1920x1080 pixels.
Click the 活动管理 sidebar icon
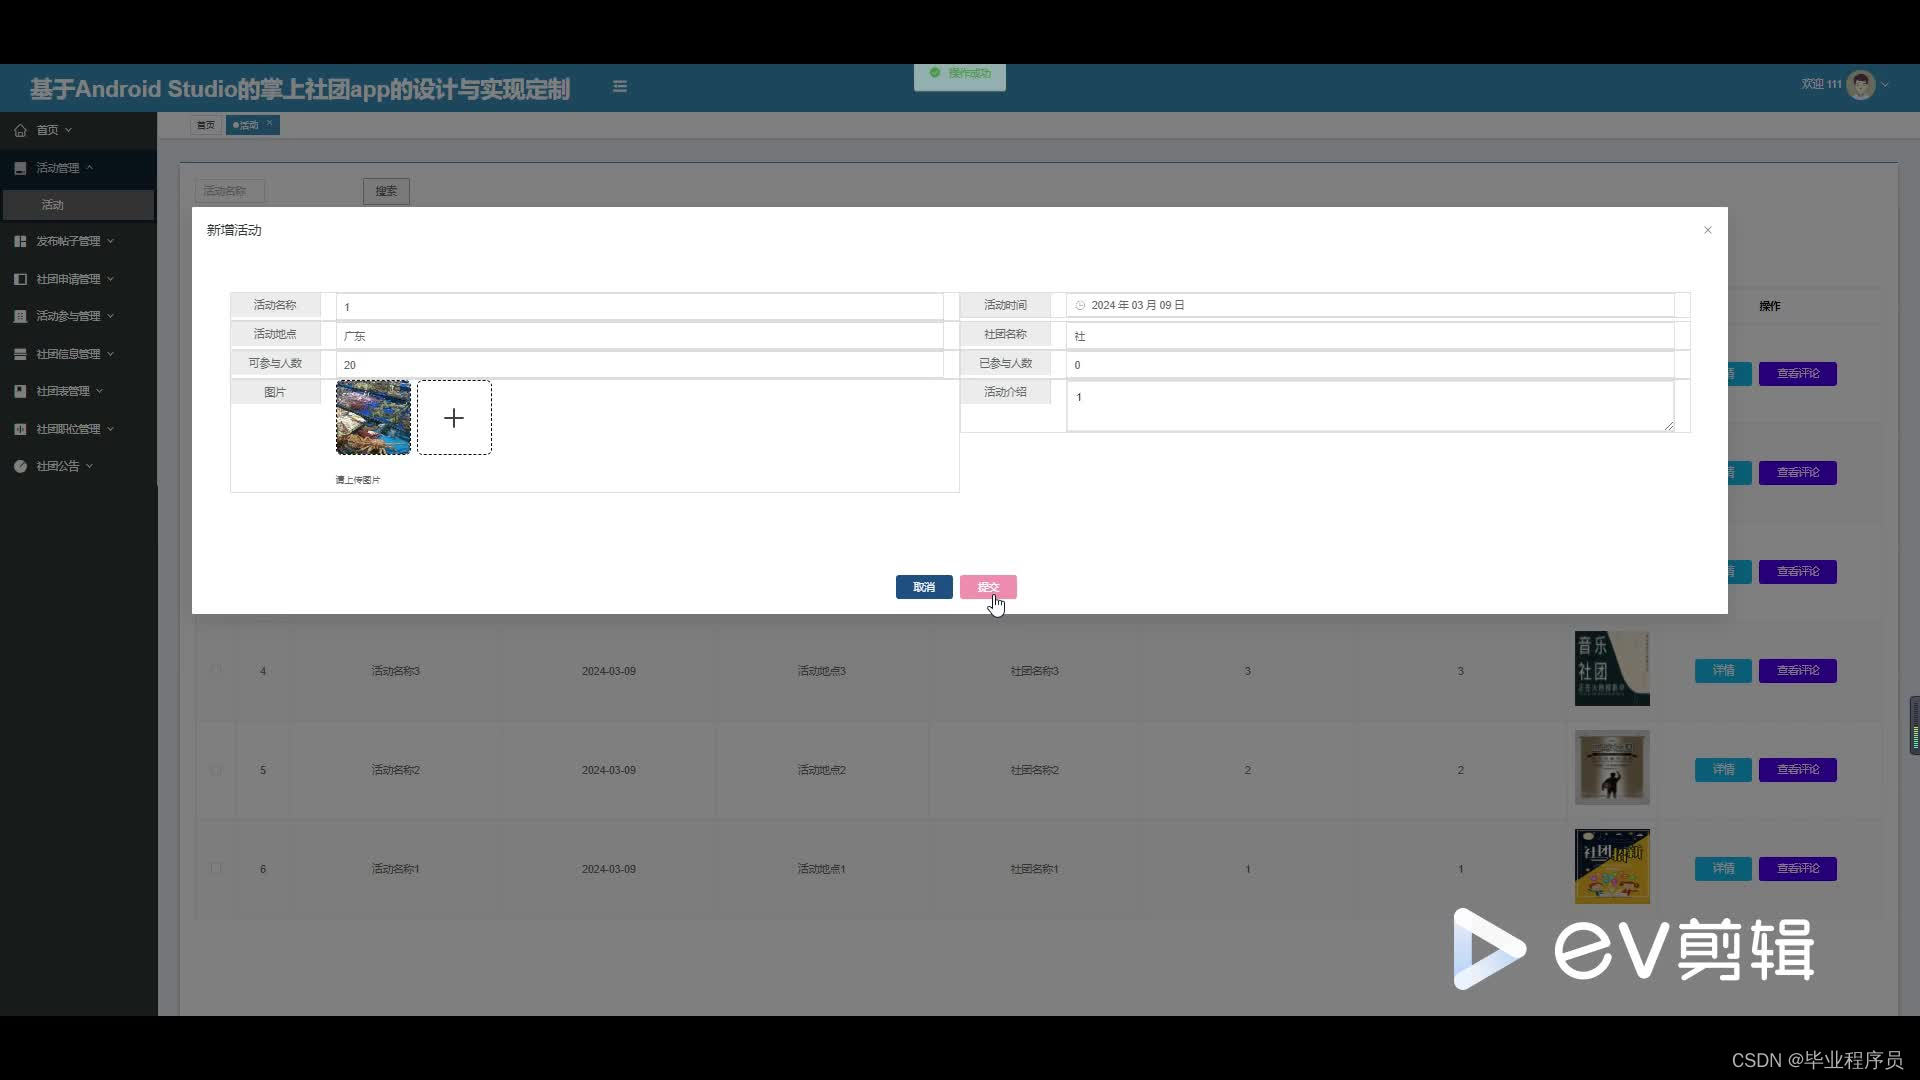coord(20,168)
